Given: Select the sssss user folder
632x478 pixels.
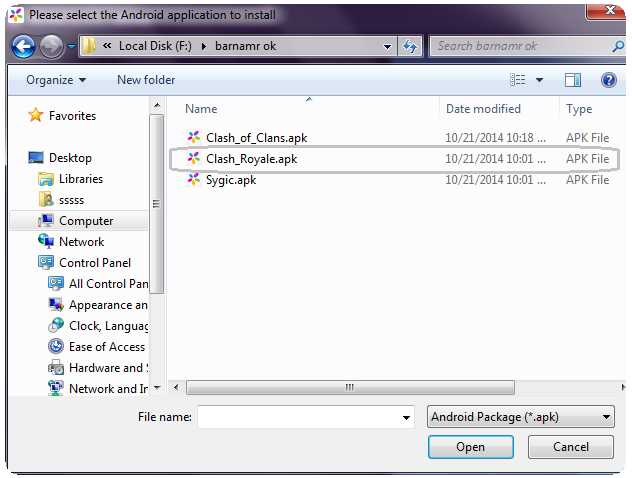Looking at the screenshot, I should 71,200.
